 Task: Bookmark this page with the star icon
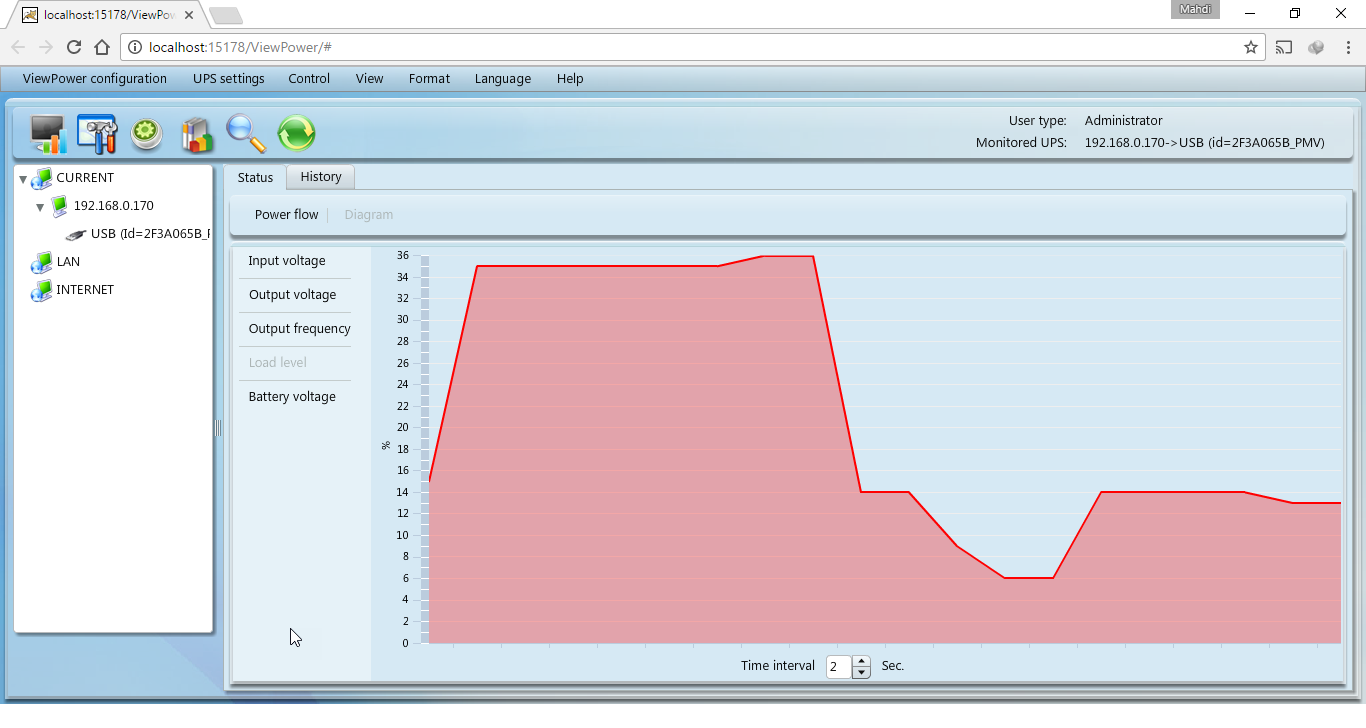pyautogui.click(x=1250, y=47)
